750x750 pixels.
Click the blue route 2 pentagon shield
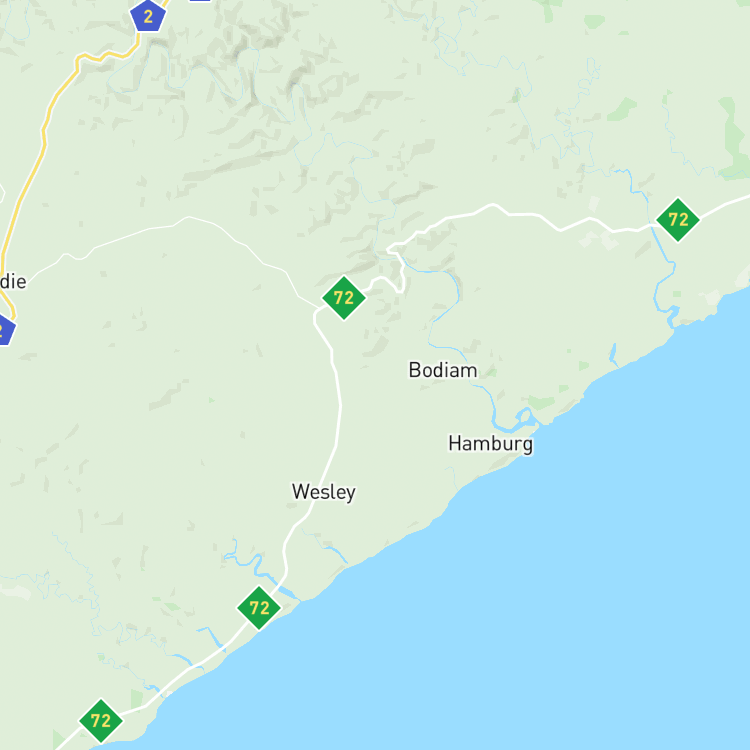click(148, 15)
